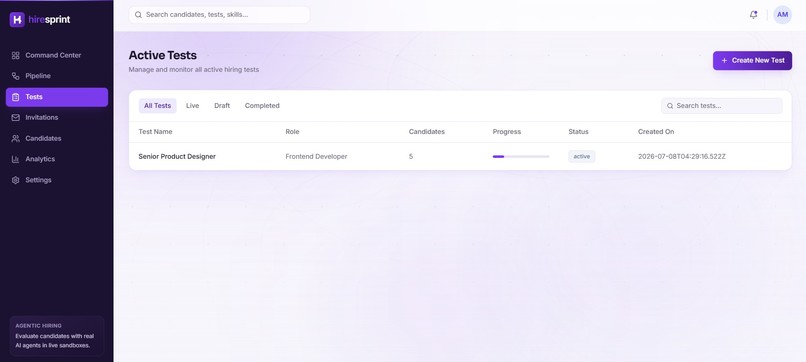Click the hiresprint logo icon
The width and height of the screenshot is (806, 362).
click(x=17, y=20)
